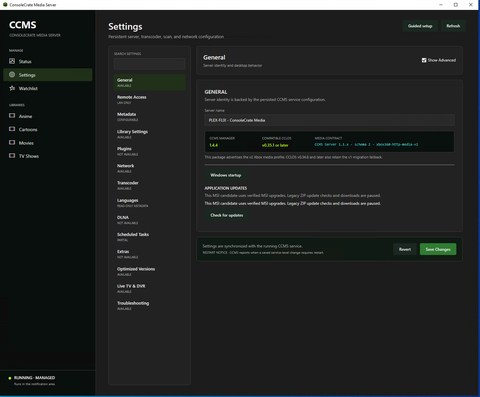
Task: Open the Metadata settings category
Action: click(x=149, y=116)
